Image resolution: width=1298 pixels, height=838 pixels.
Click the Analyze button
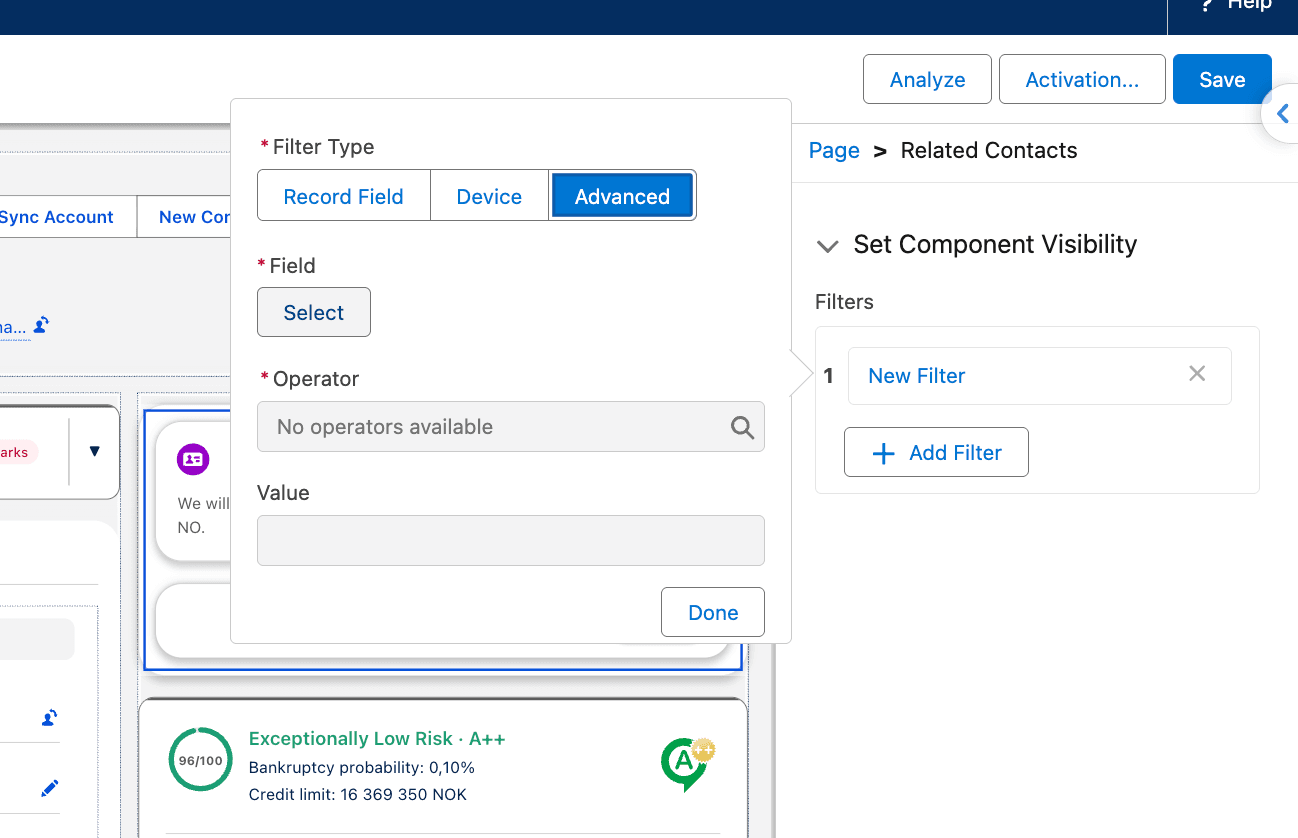[x=927, y=79]
